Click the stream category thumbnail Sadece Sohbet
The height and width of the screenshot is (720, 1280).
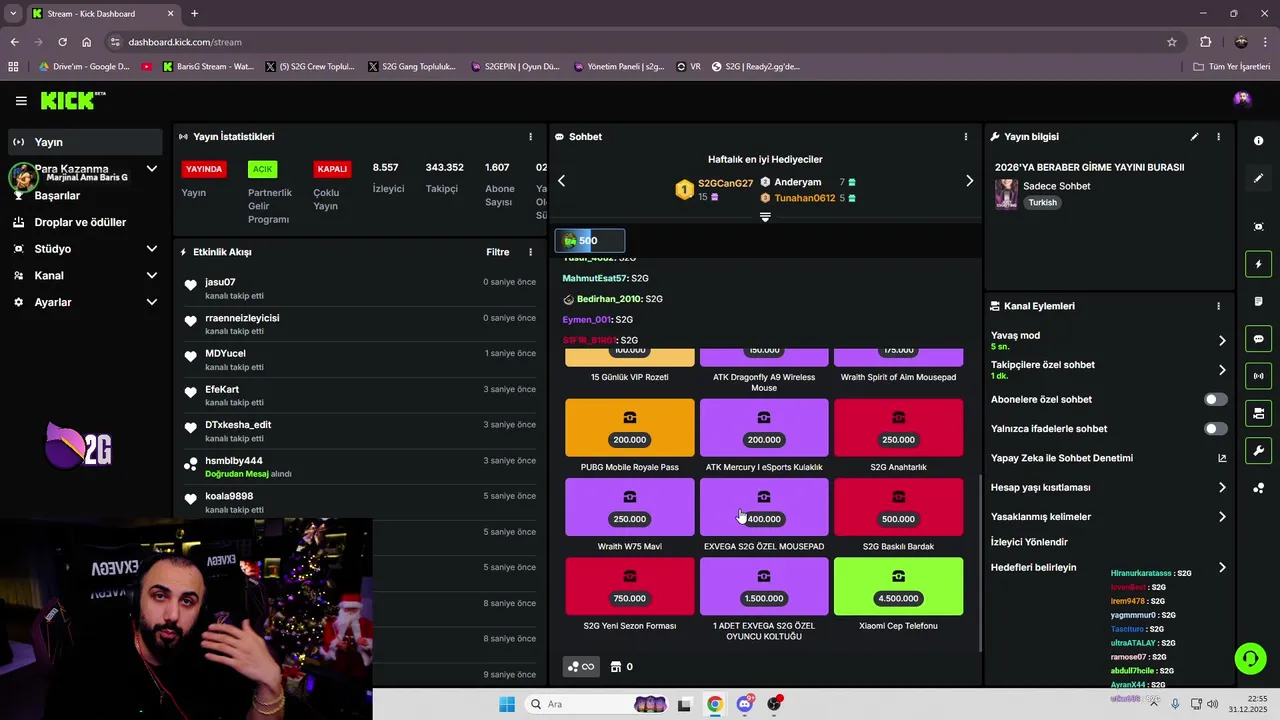pyautogui.click(x=1006, y=194)
